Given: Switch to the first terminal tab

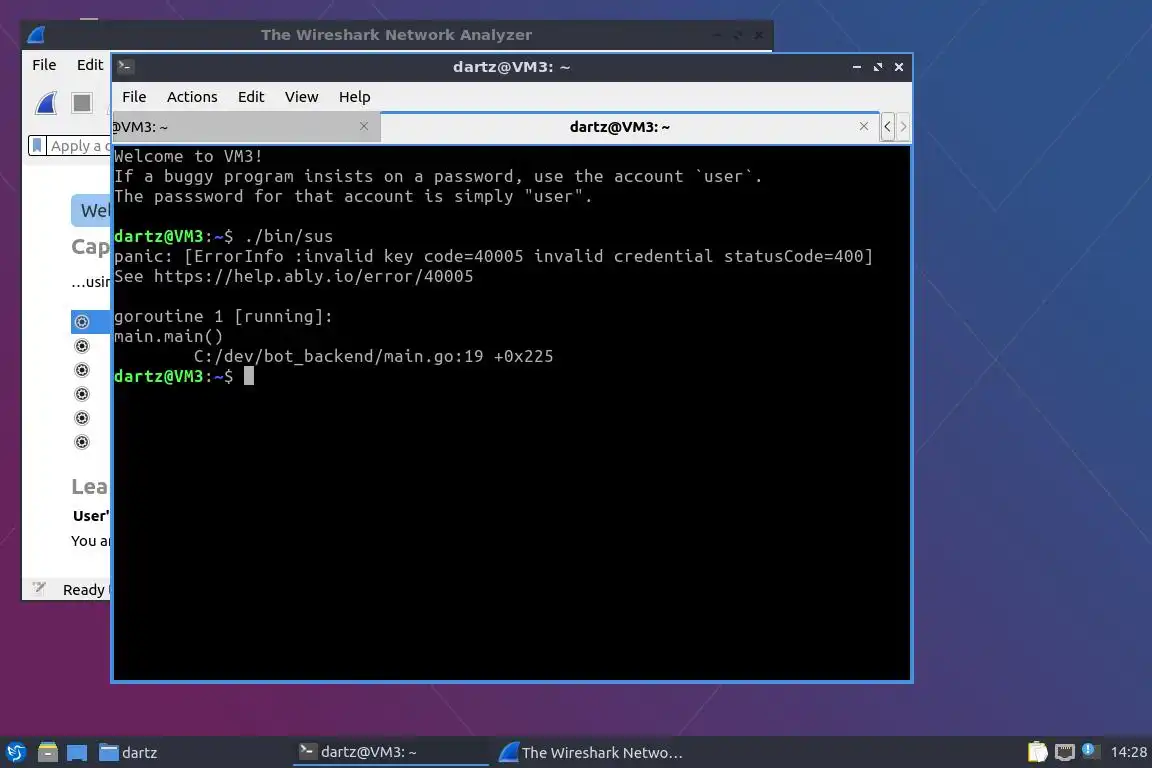Looking at the screenshot, I should 245,127.
